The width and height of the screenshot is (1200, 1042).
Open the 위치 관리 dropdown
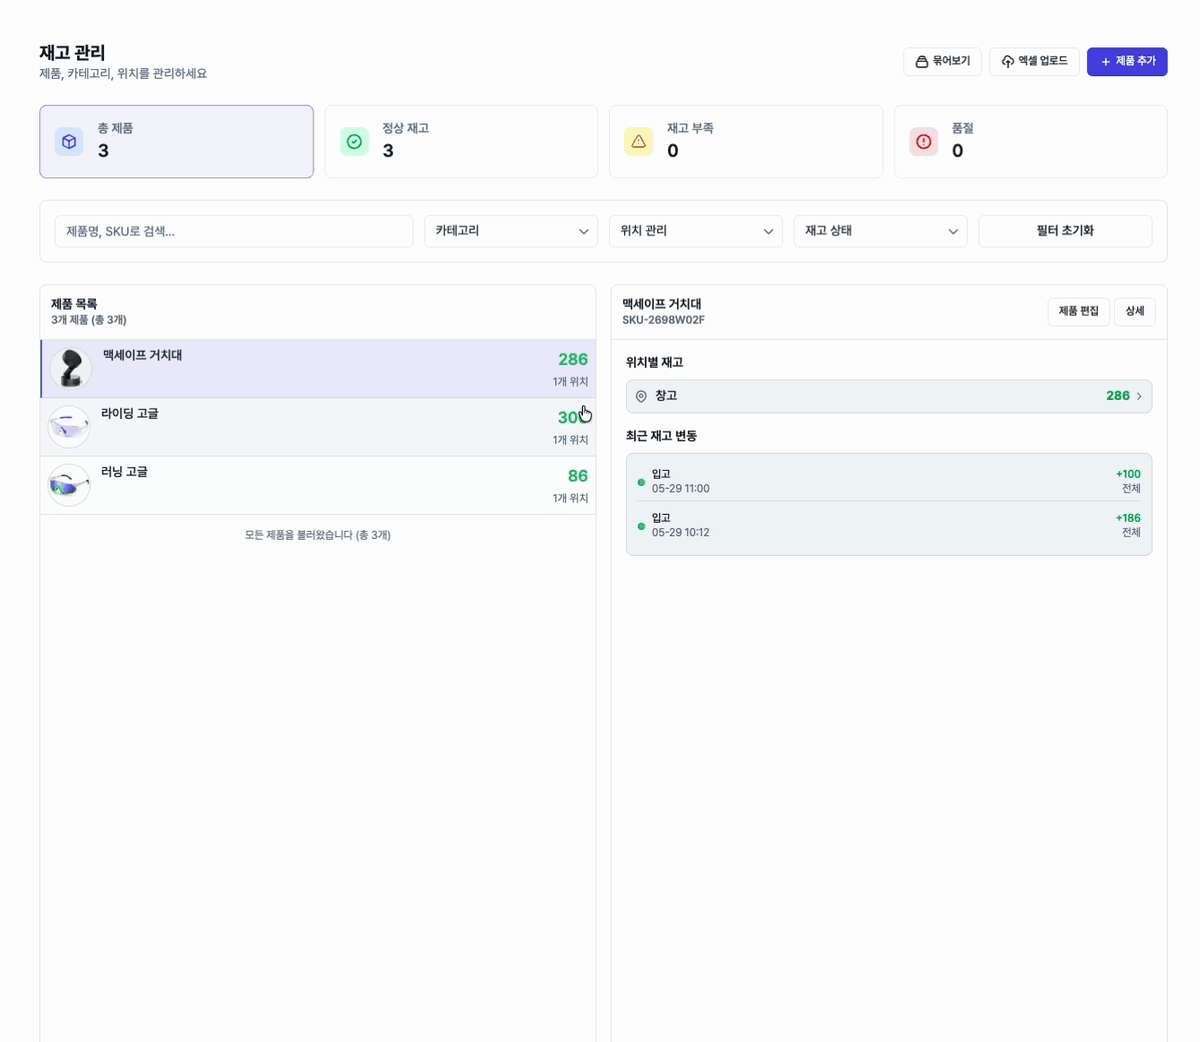pos(696,231)
